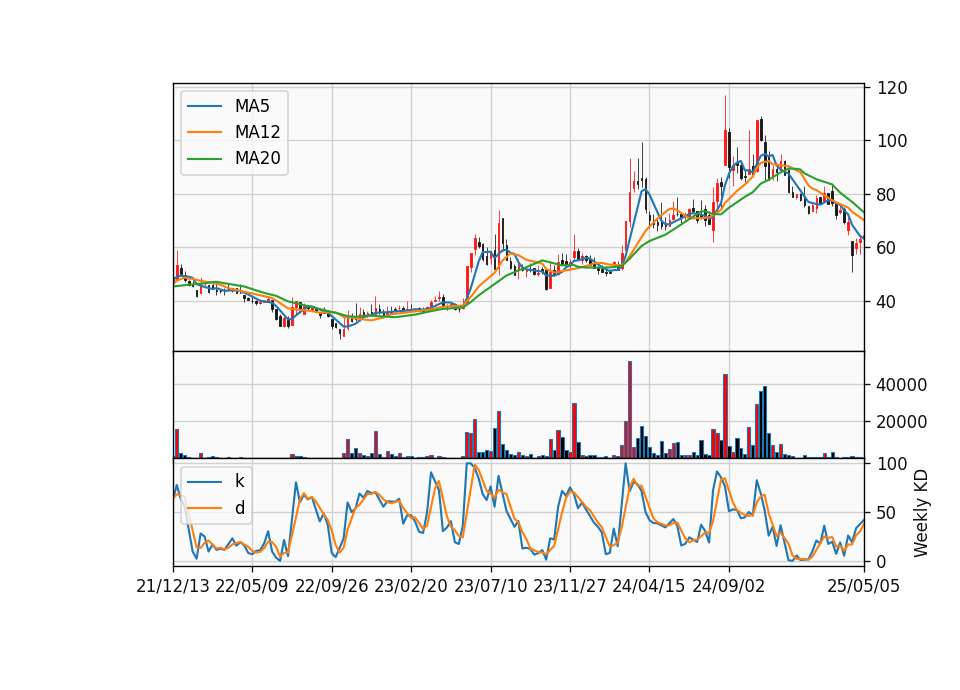Click the 60 price axis tick label

pyautogui.click(x=887, y=248)
